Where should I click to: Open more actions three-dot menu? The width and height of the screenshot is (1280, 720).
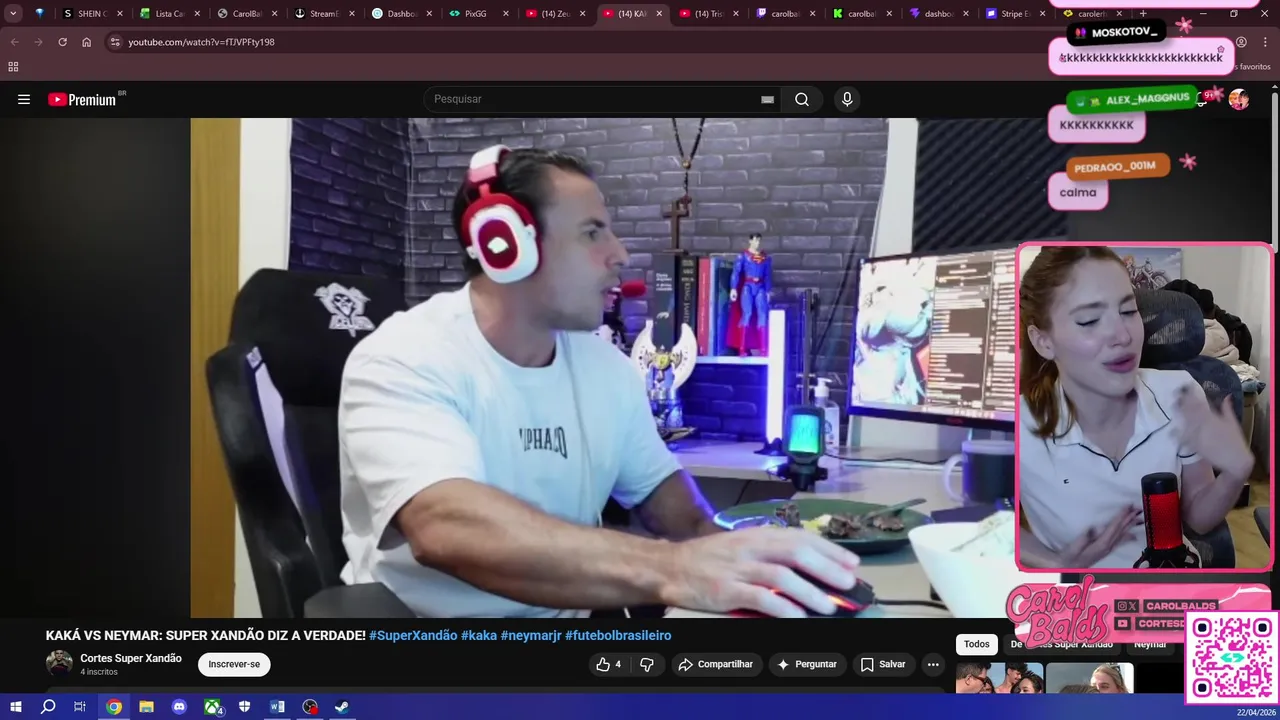pos(933,664)
